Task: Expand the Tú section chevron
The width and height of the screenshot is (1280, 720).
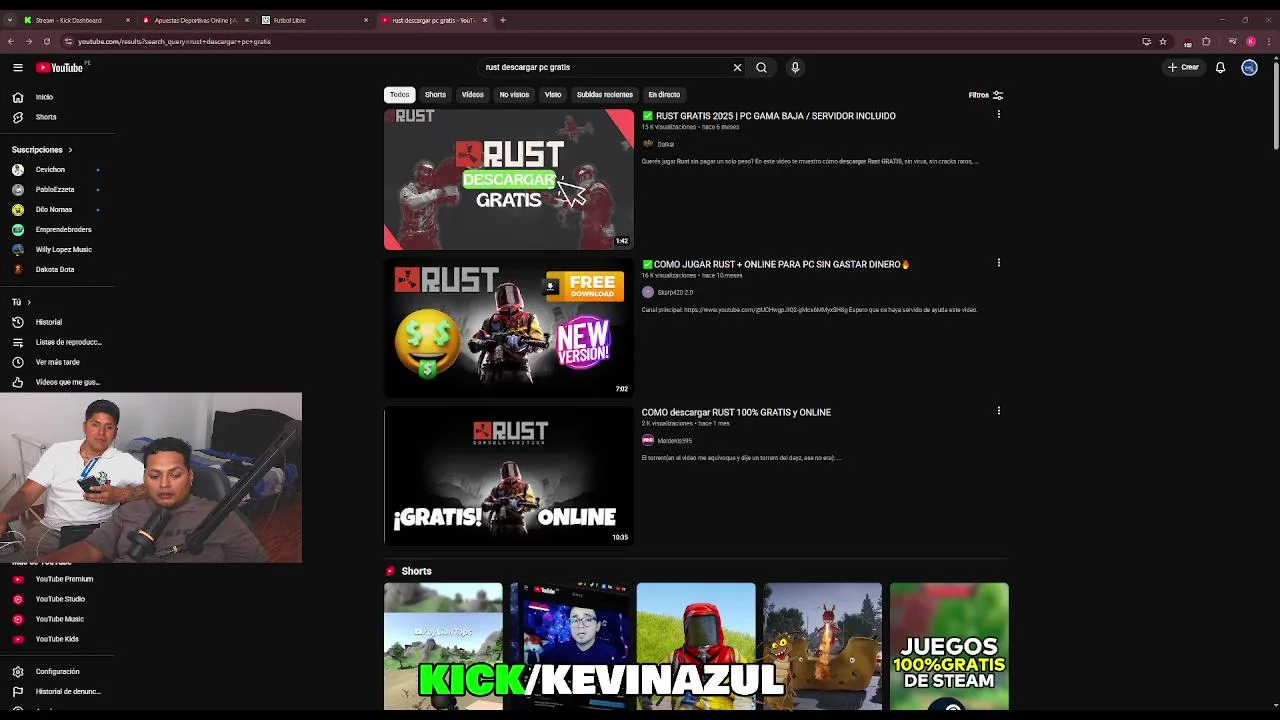Action: click(28, 302)
